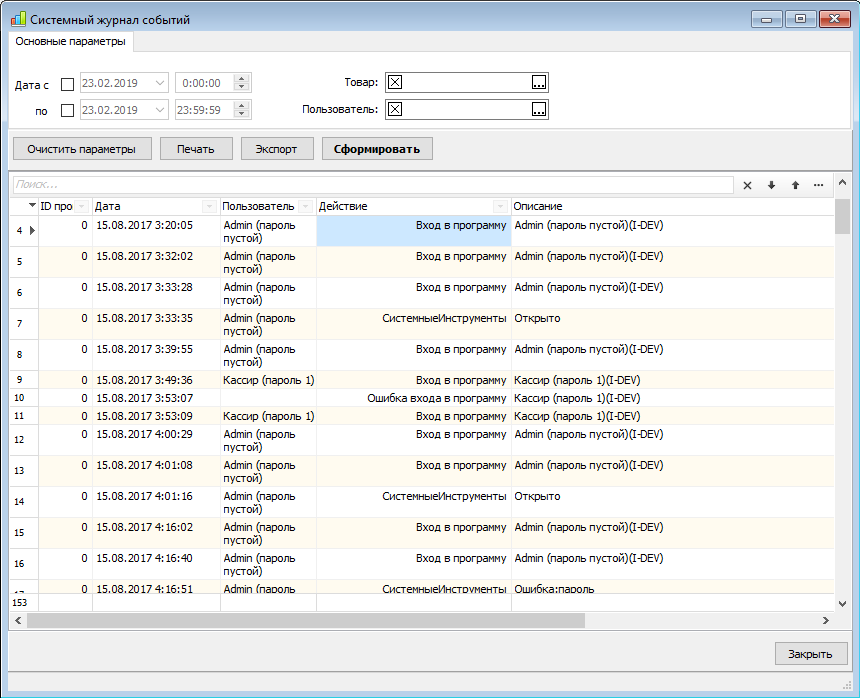860x698 pixels.
Task: Jump to previous search result with up arrow
Action: [795, 185]
